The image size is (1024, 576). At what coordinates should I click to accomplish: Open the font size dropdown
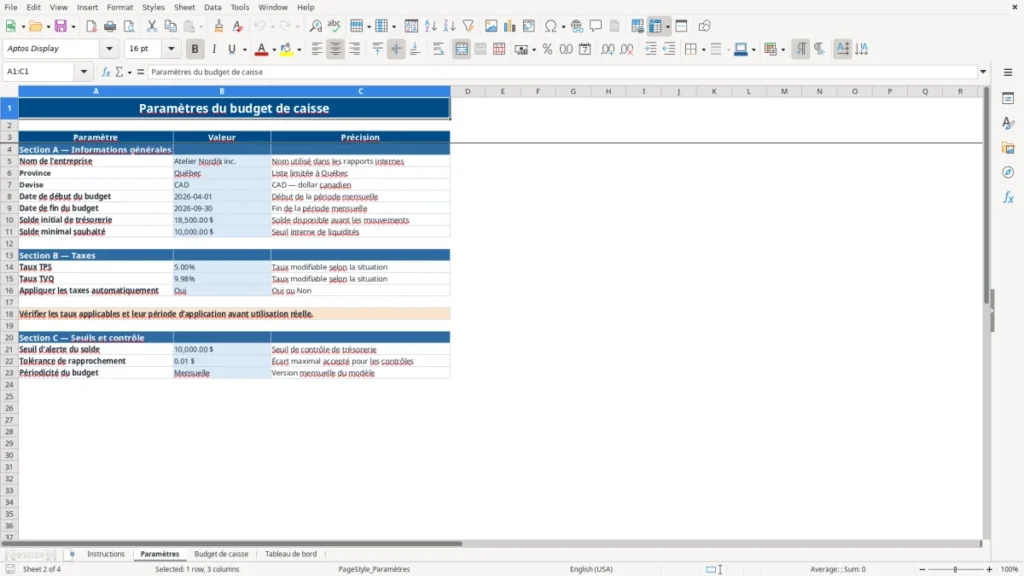(171, 48)
